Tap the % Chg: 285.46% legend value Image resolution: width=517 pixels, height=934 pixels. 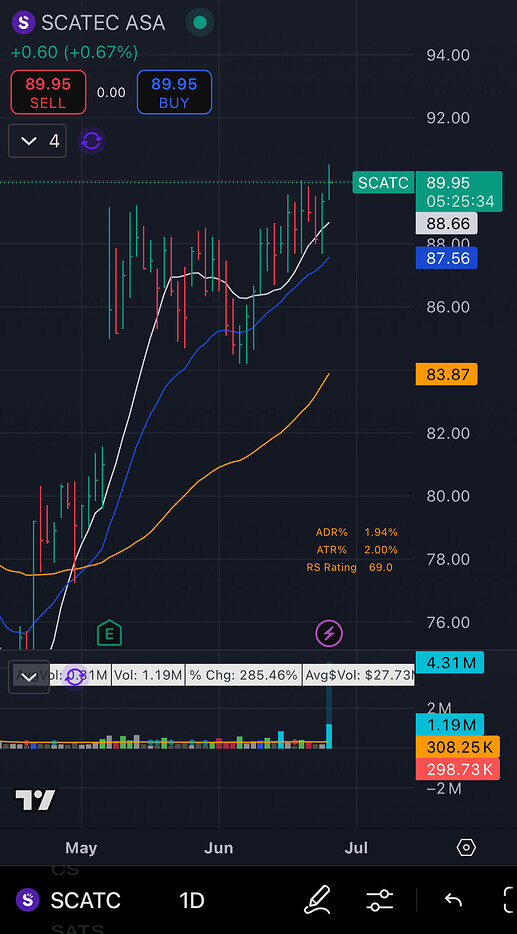(x=243, y=675)
